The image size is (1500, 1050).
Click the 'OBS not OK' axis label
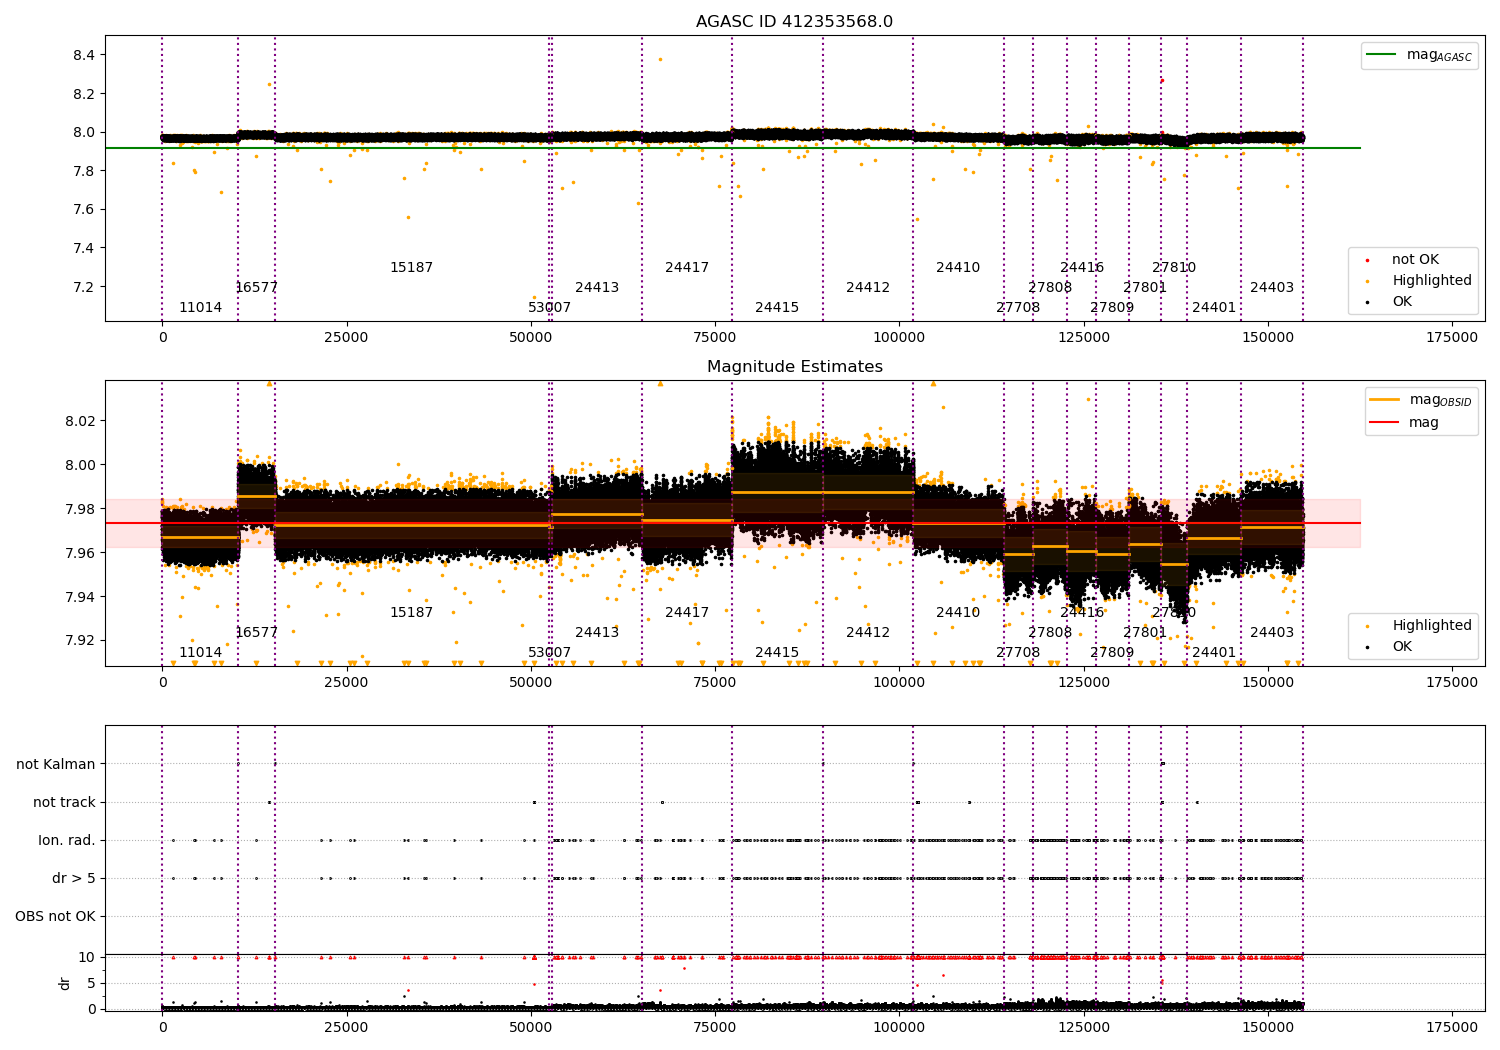(56, 916)
